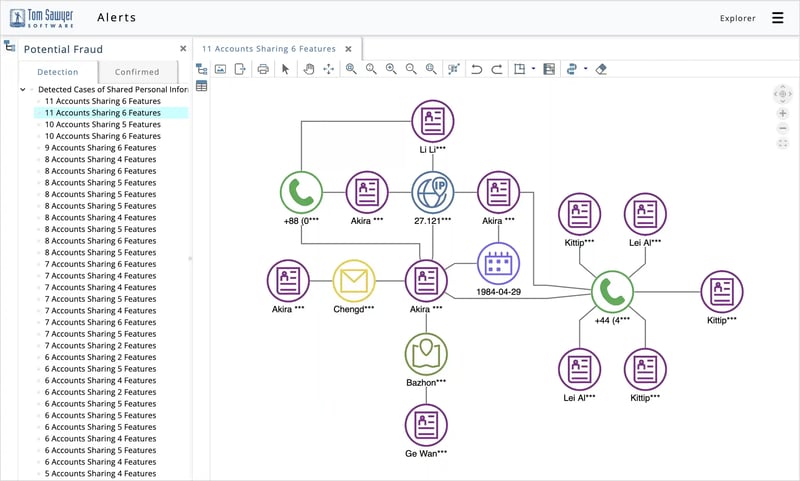
Task: Click the print icon
Action: pos(263,69)
